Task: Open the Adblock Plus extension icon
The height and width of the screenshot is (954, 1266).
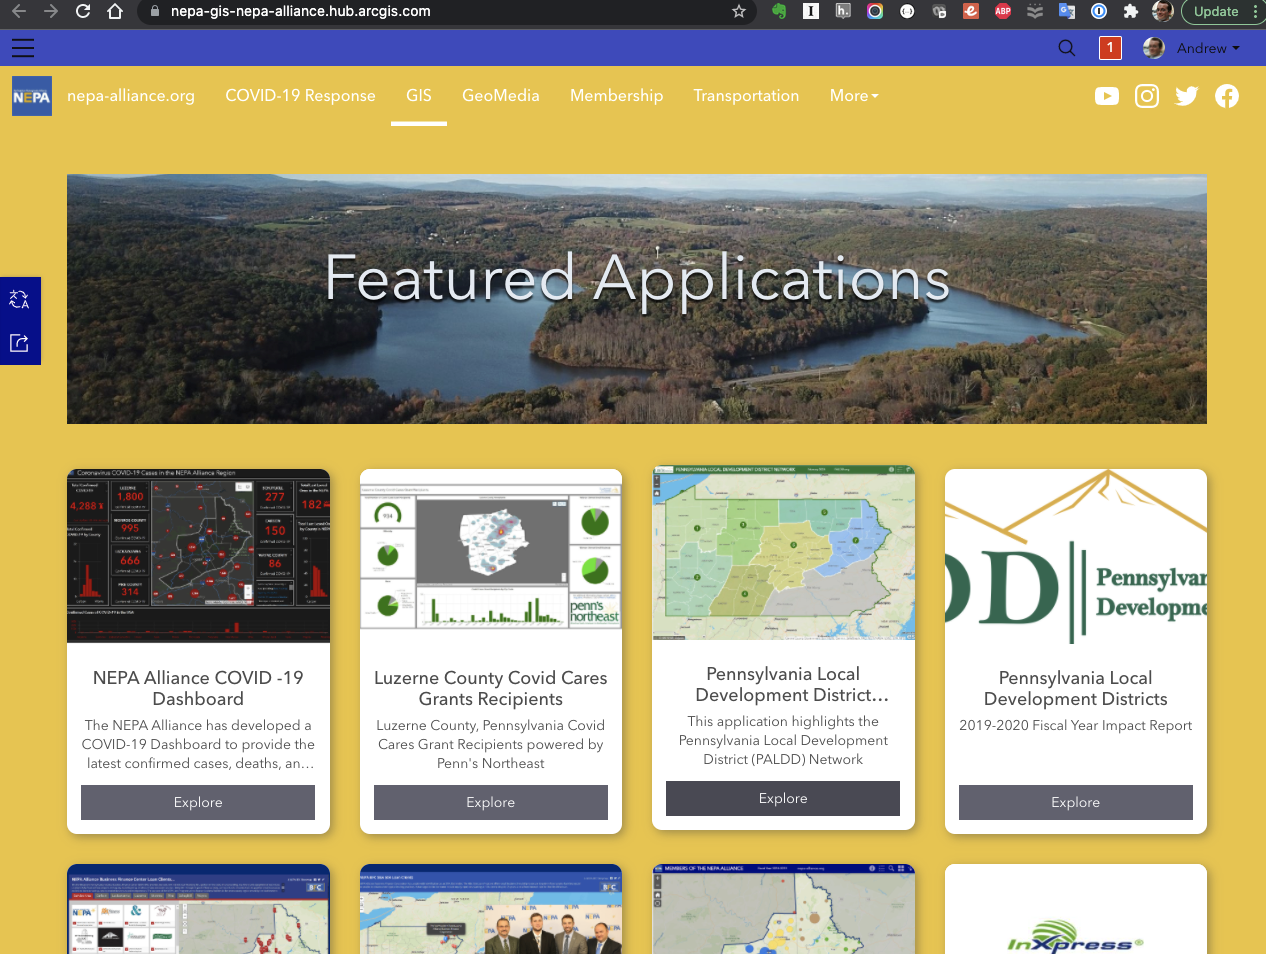Action: pyautogui.click(x=1002, y=12)
